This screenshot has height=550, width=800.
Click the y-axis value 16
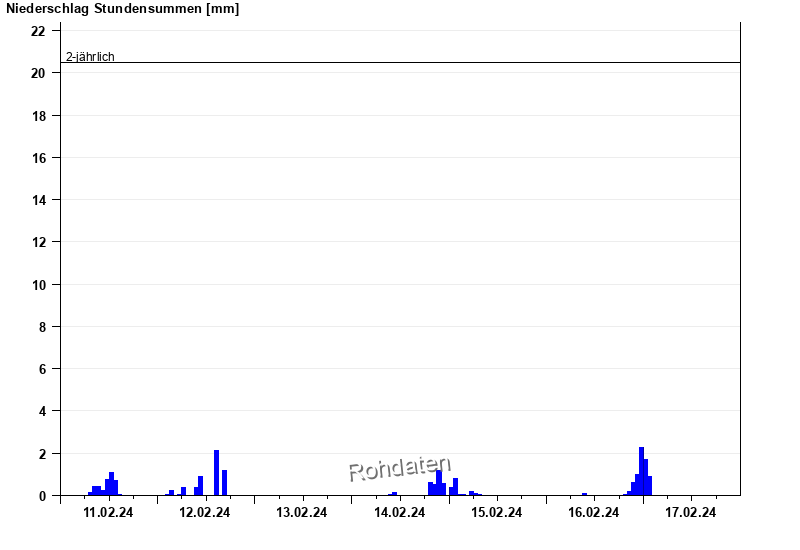click(x=38, y=158)
